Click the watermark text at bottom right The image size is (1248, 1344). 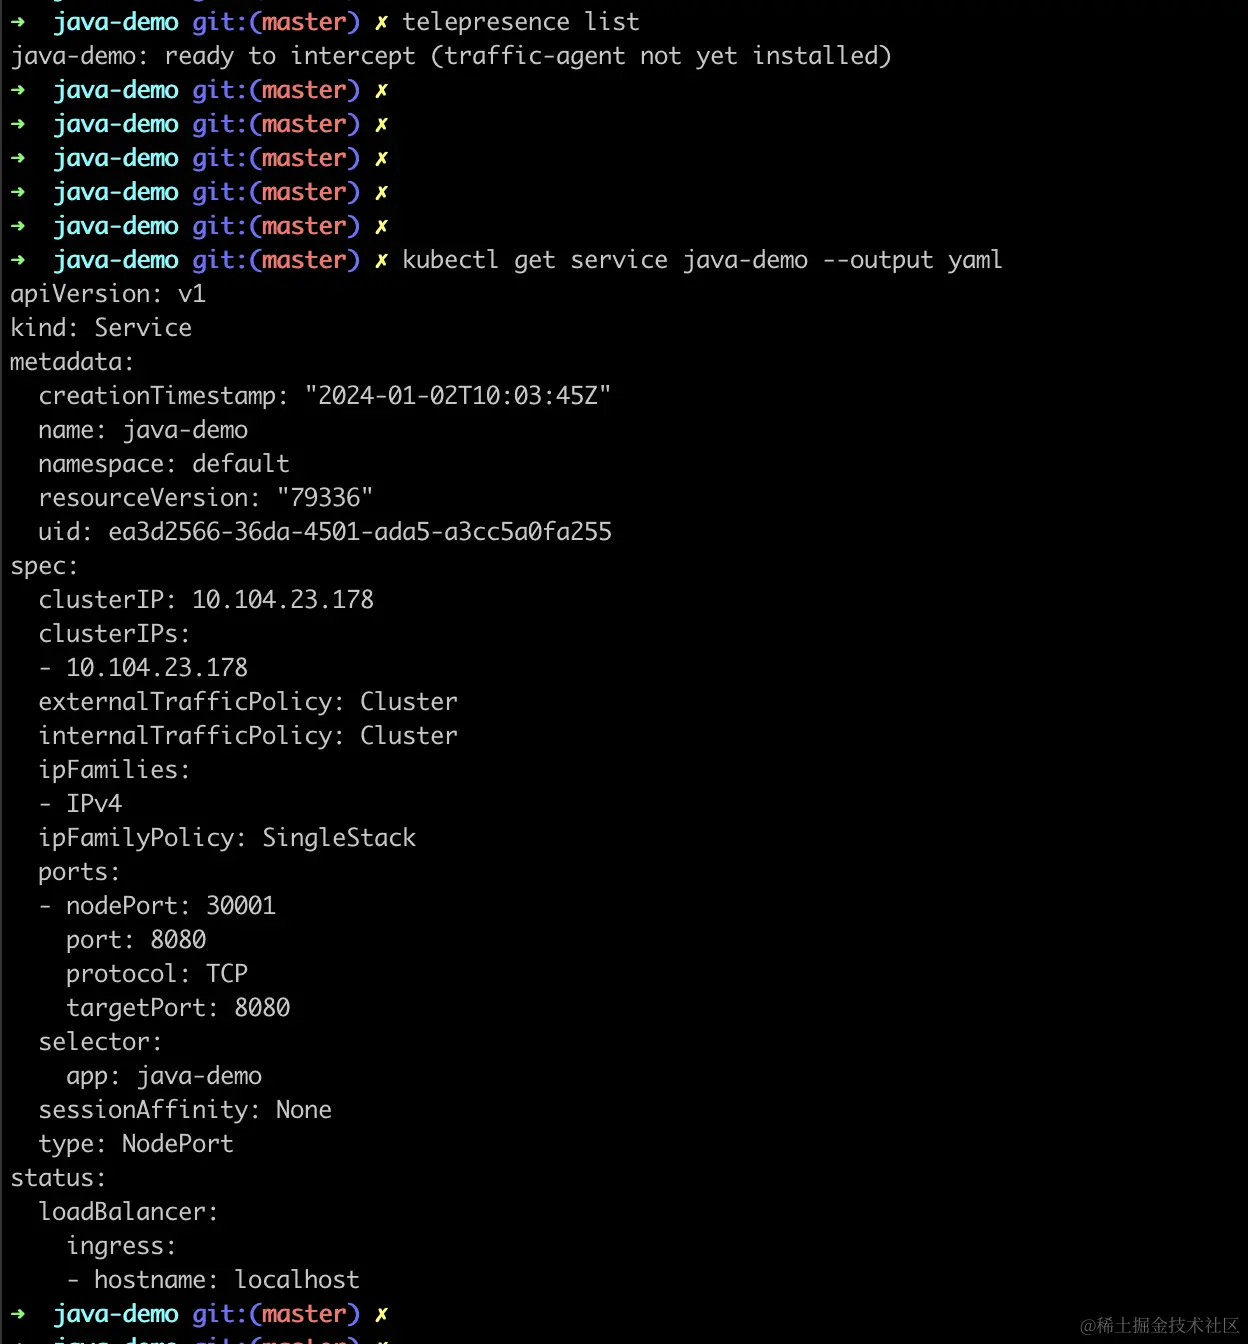[1158, 1325]
